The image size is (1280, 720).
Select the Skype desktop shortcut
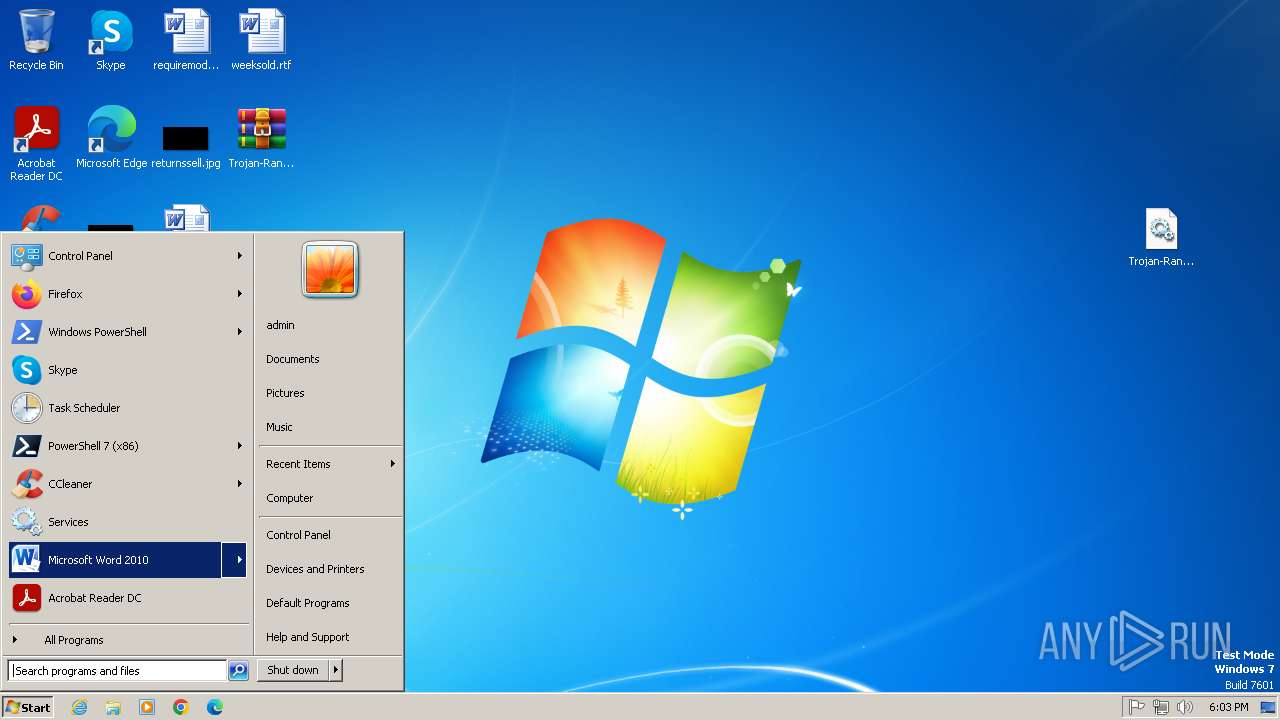click(x=111, y=40)
